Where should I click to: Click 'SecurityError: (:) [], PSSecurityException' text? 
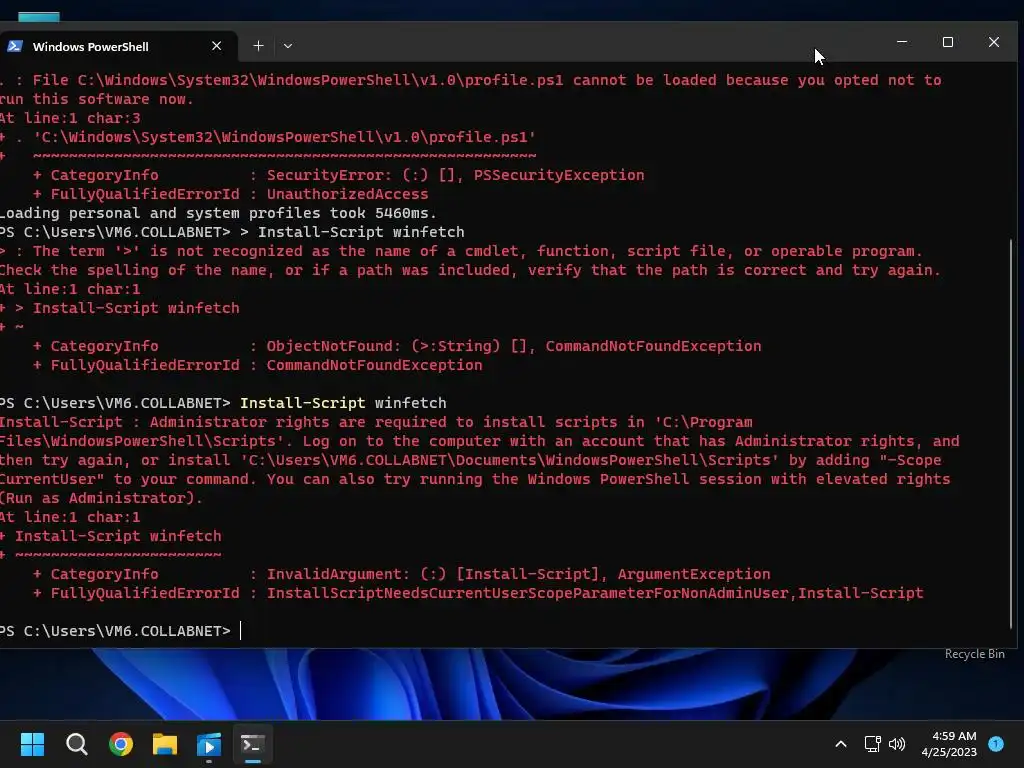(455, 175)
